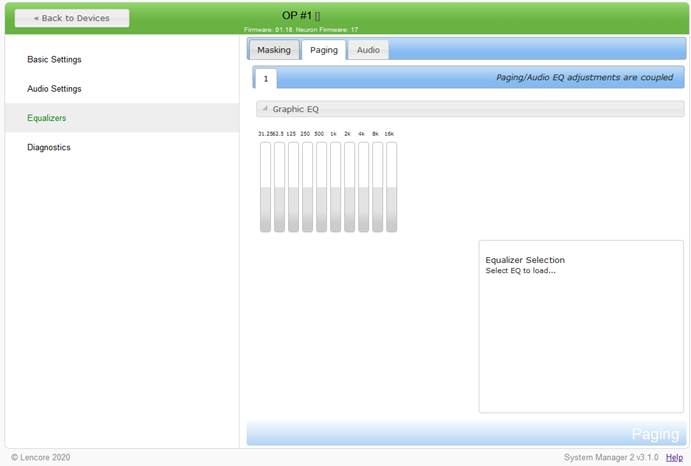Select channel tab 1
Viewport: 691px width, 466px height.
pyautogui.click(x=265, y=78)
